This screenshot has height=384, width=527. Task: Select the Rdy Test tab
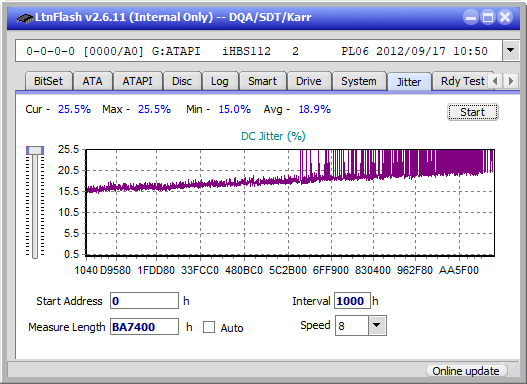tap(462, 81)
